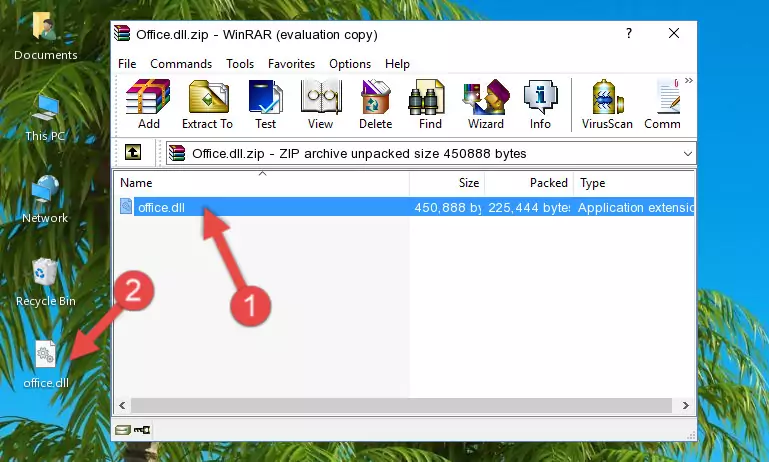Open the View file tool
The height and width of the screenshot is (462, 769).
[321, 104]
